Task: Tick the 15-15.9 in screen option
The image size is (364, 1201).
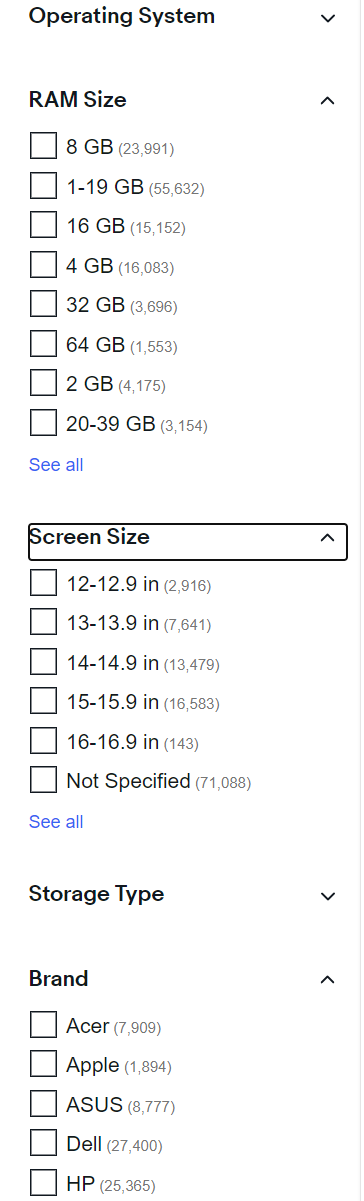Action: pos(43,702)
